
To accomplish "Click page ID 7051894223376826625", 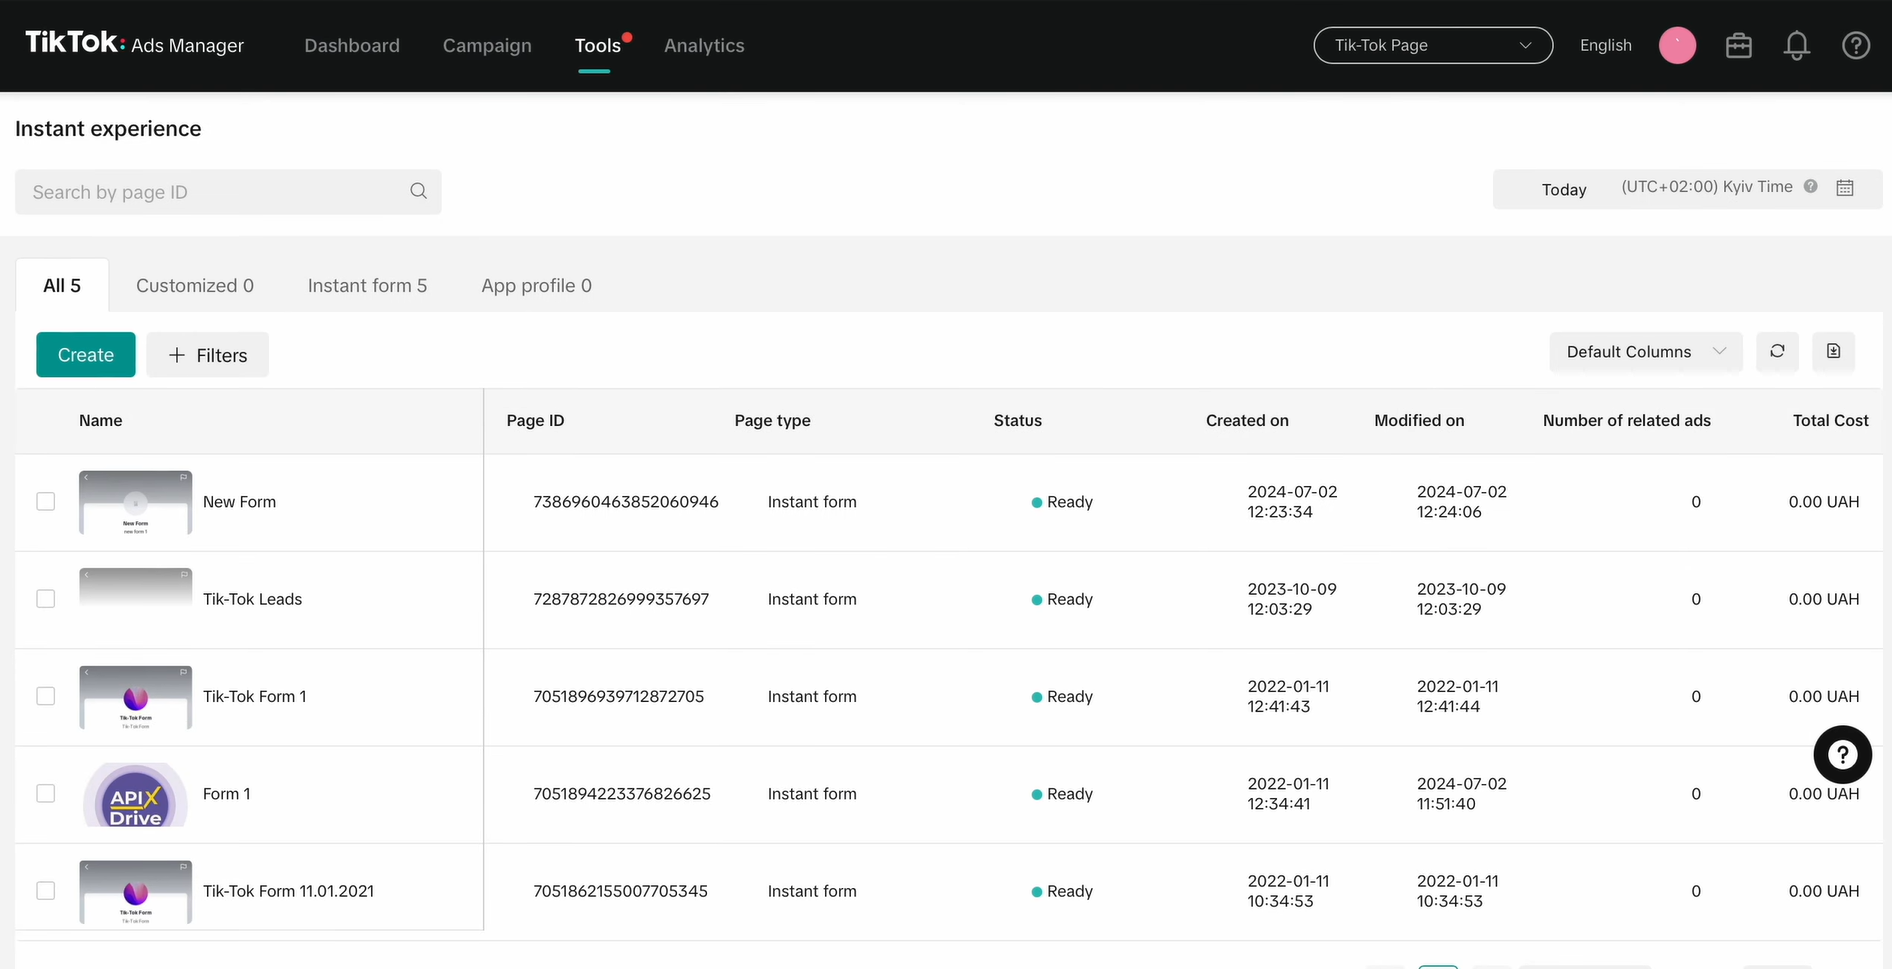I will [x=621, y=793].
